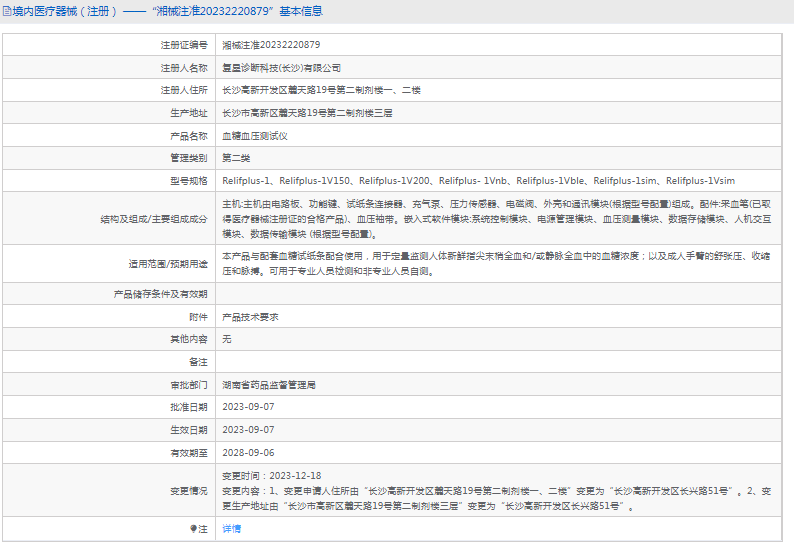Select the model list starting Relifplus-1

tap(479, 181)
